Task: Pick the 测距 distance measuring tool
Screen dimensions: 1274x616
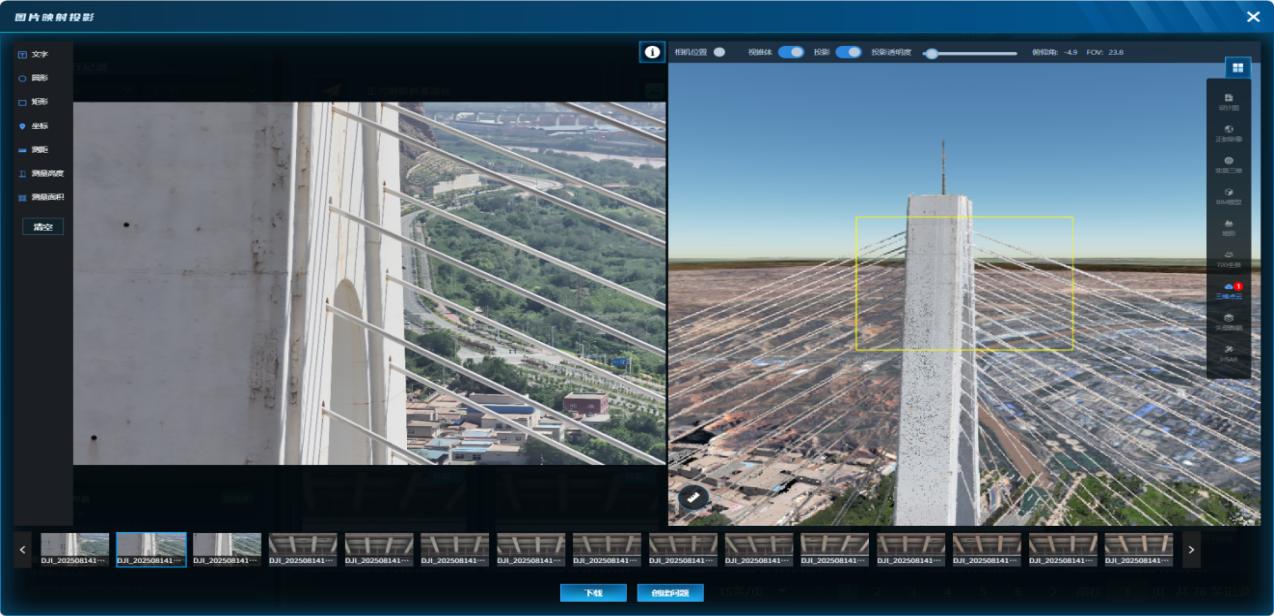Action: coord(33,150)
